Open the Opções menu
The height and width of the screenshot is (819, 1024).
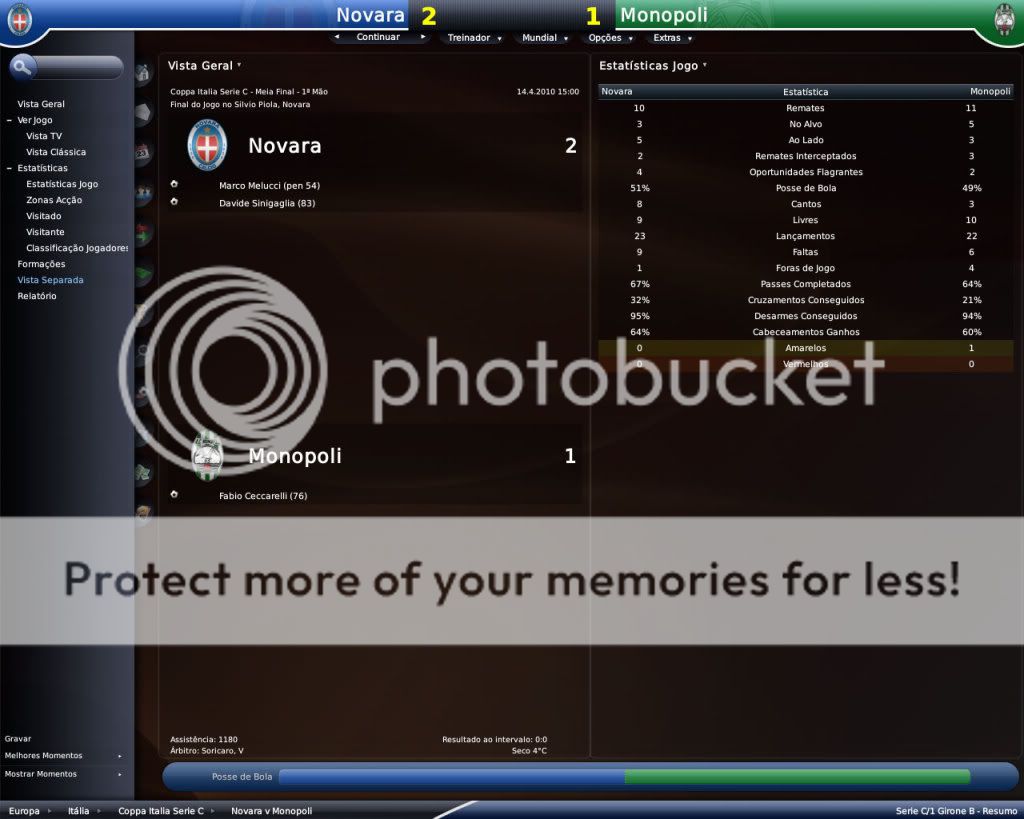(x=609, y=38)
